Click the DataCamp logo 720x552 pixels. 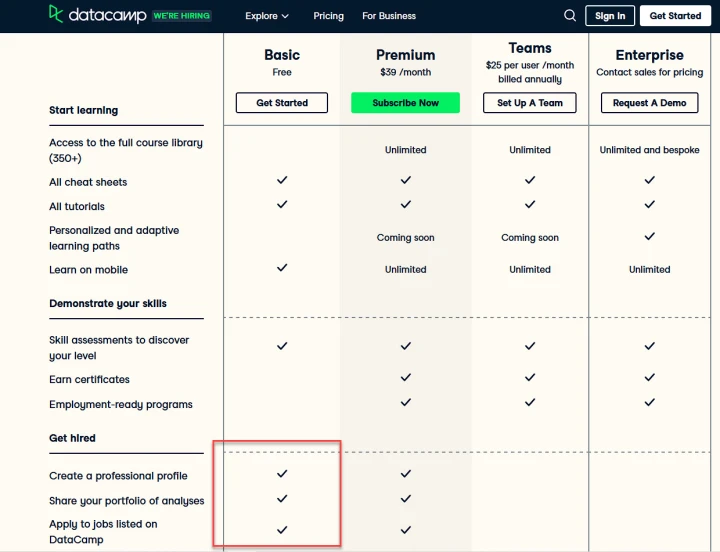(x=97, y=15)
